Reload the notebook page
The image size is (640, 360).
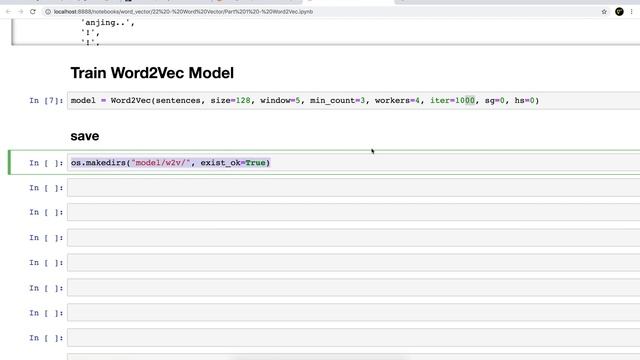[x=33, y=12]
